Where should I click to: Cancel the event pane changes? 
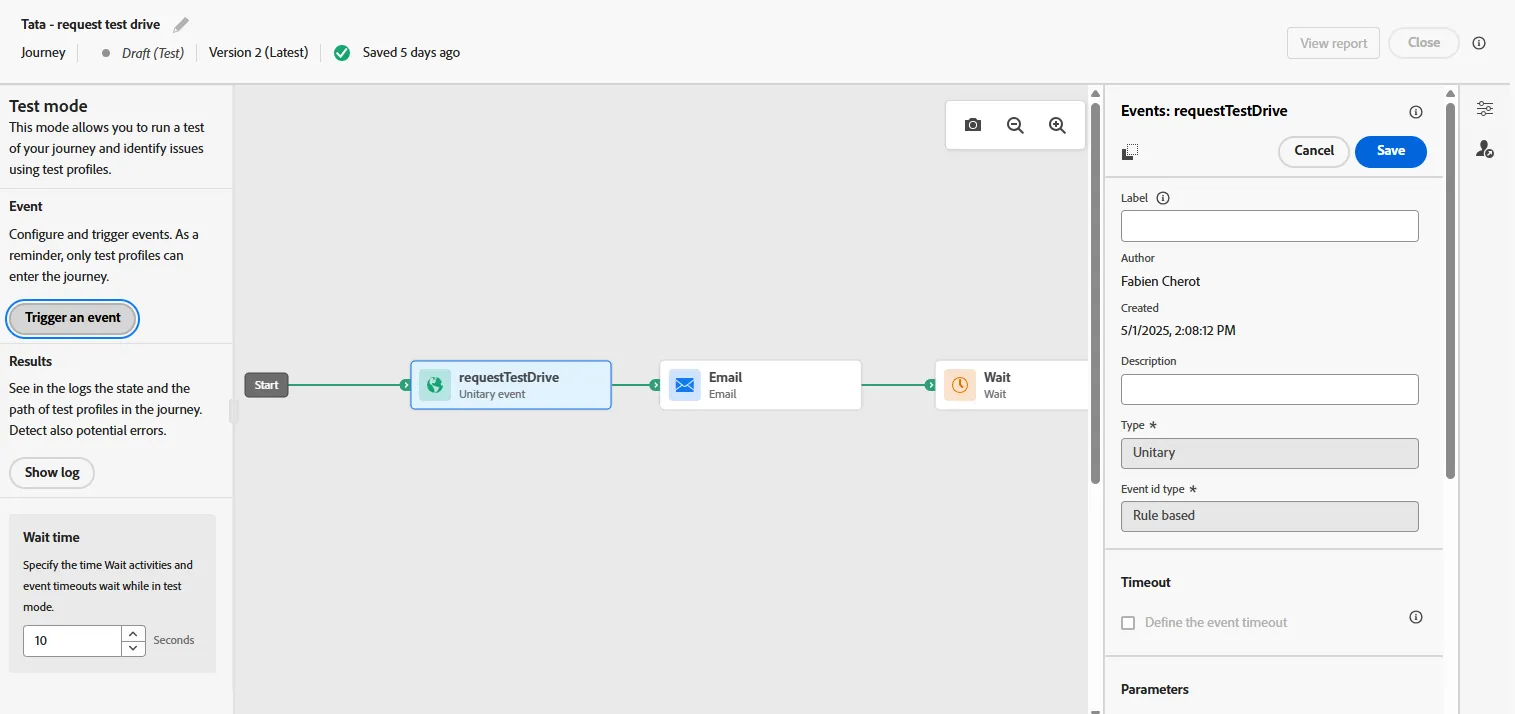point(1314,151)
